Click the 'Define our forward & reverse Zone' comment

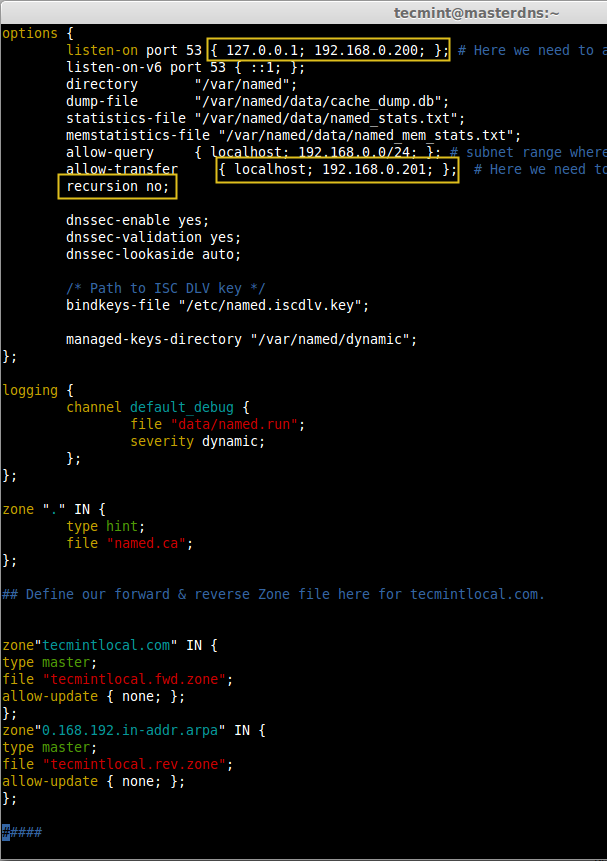coord(273,595)
